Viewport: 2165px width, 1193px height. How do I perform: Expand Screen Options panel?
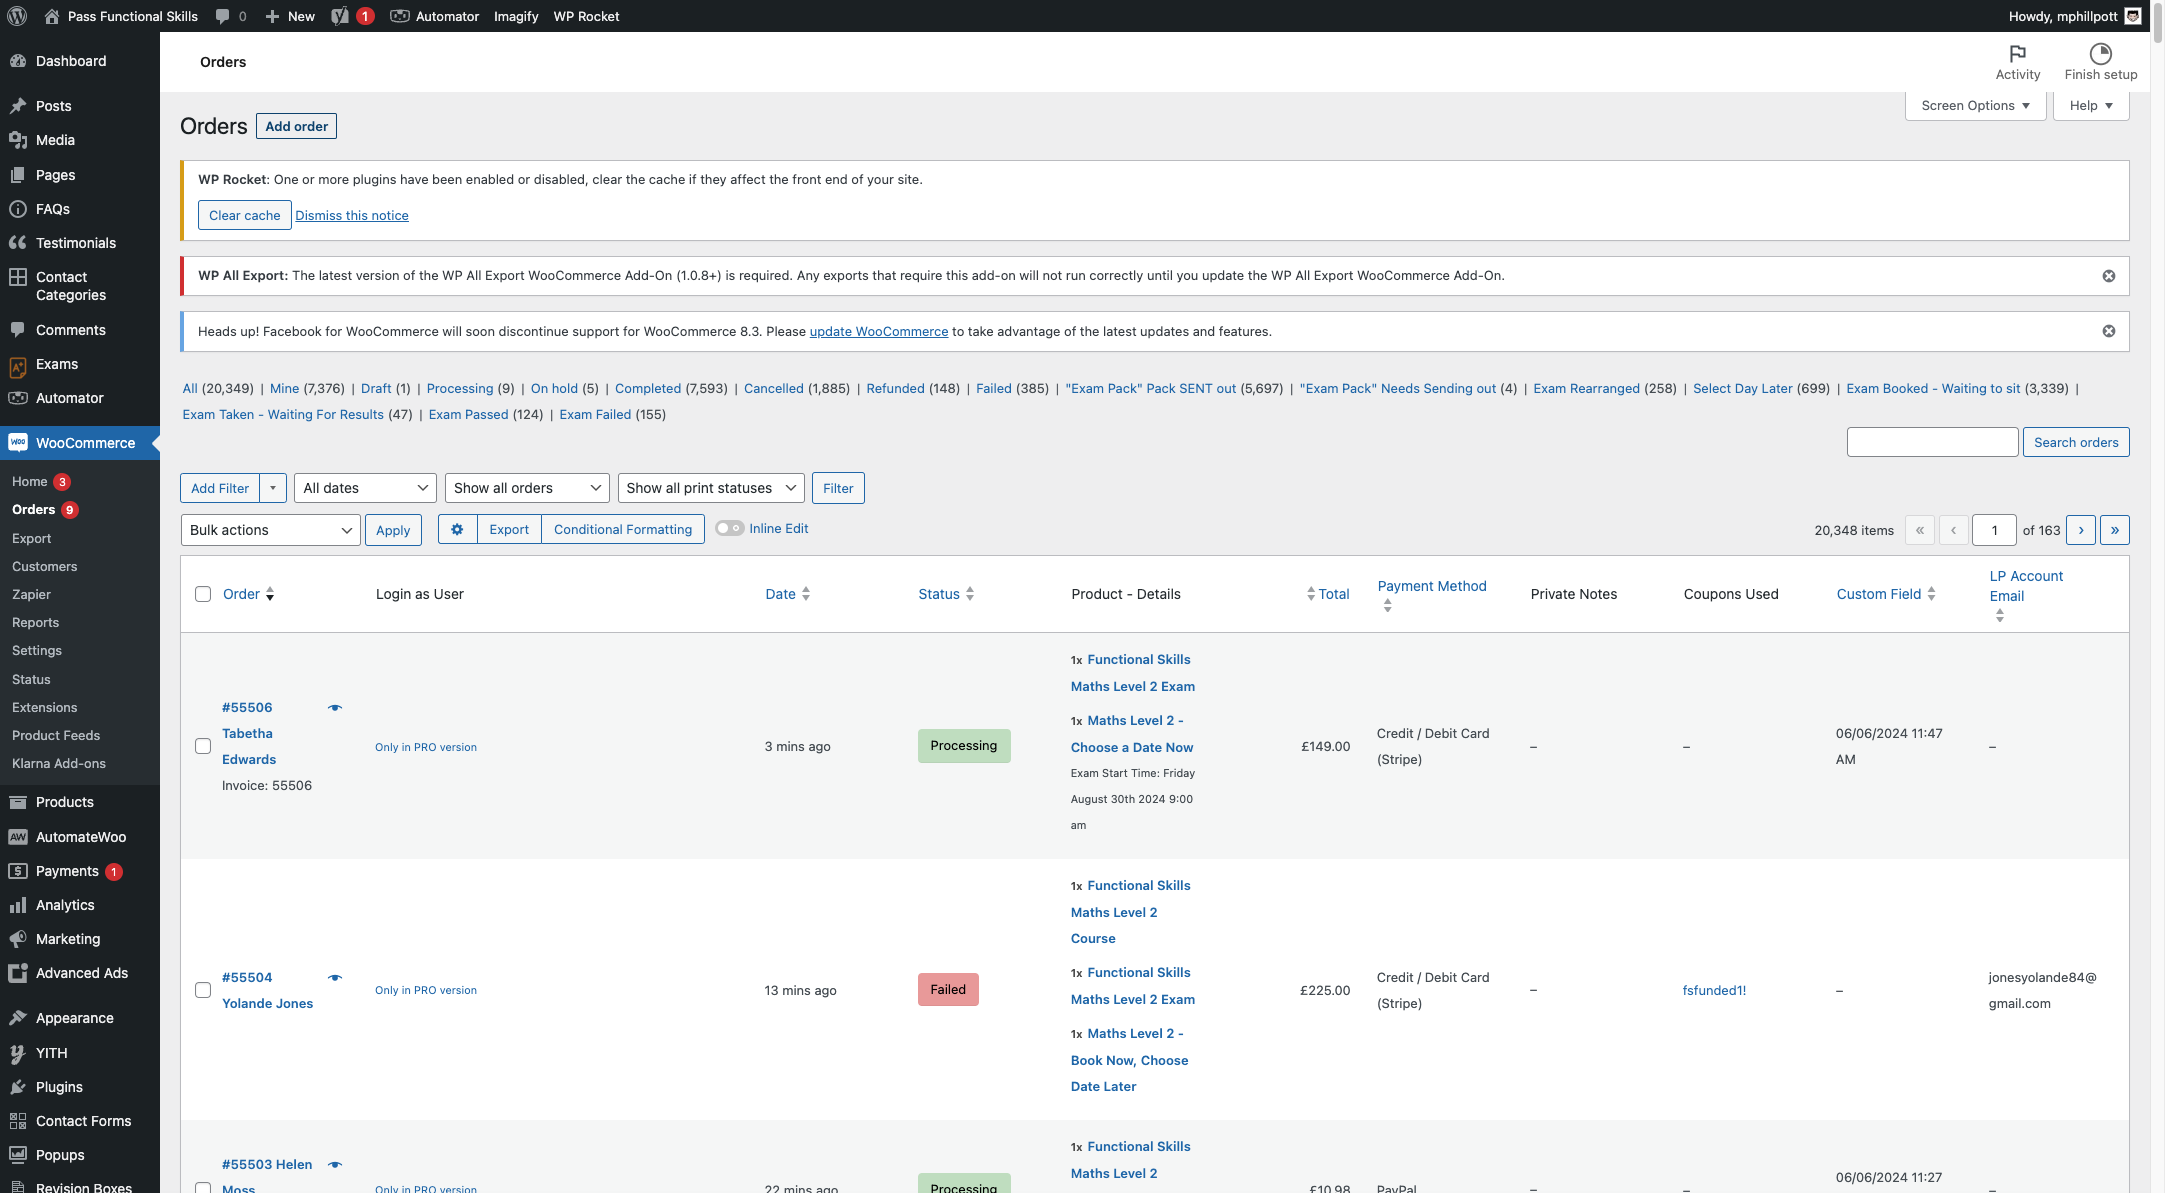click(1975, 106)
